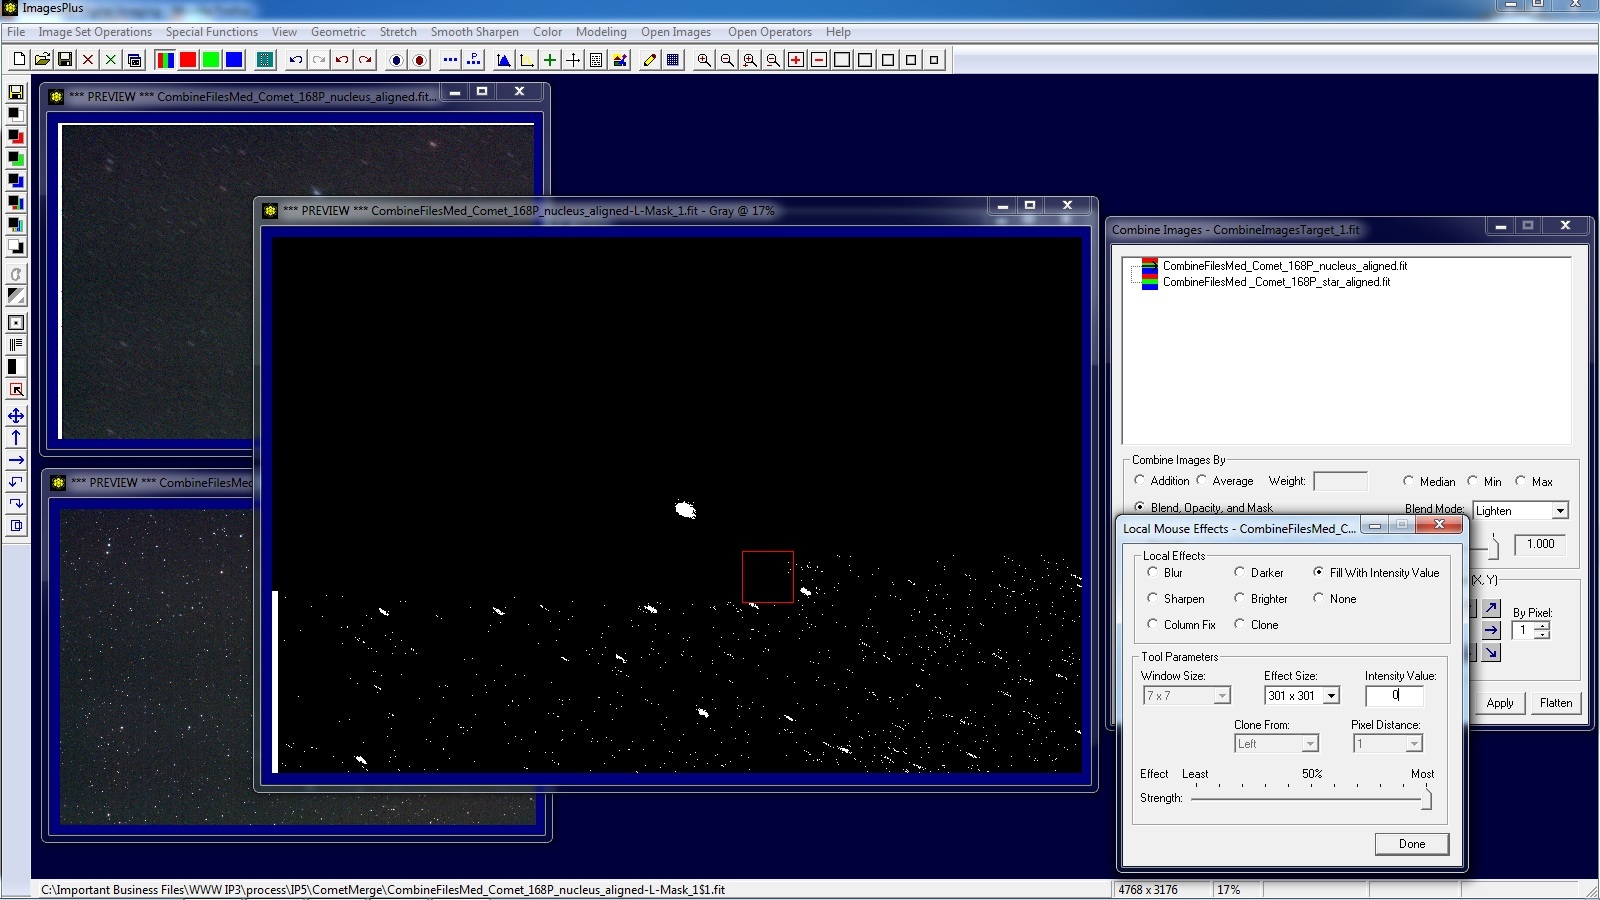The width and height of the screenshot is (1600, 900).
Task: Select the Blur local effect
Action: tap(1165, 573)
